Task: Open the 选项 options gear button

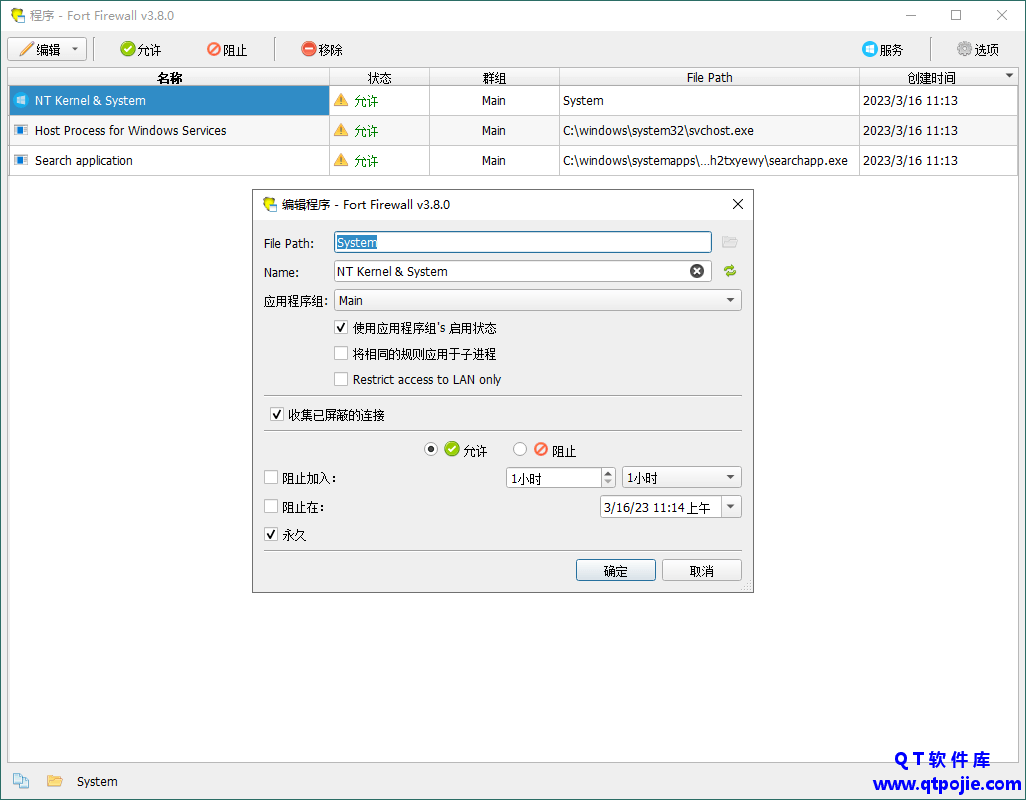Action: (x=978, y=50)
